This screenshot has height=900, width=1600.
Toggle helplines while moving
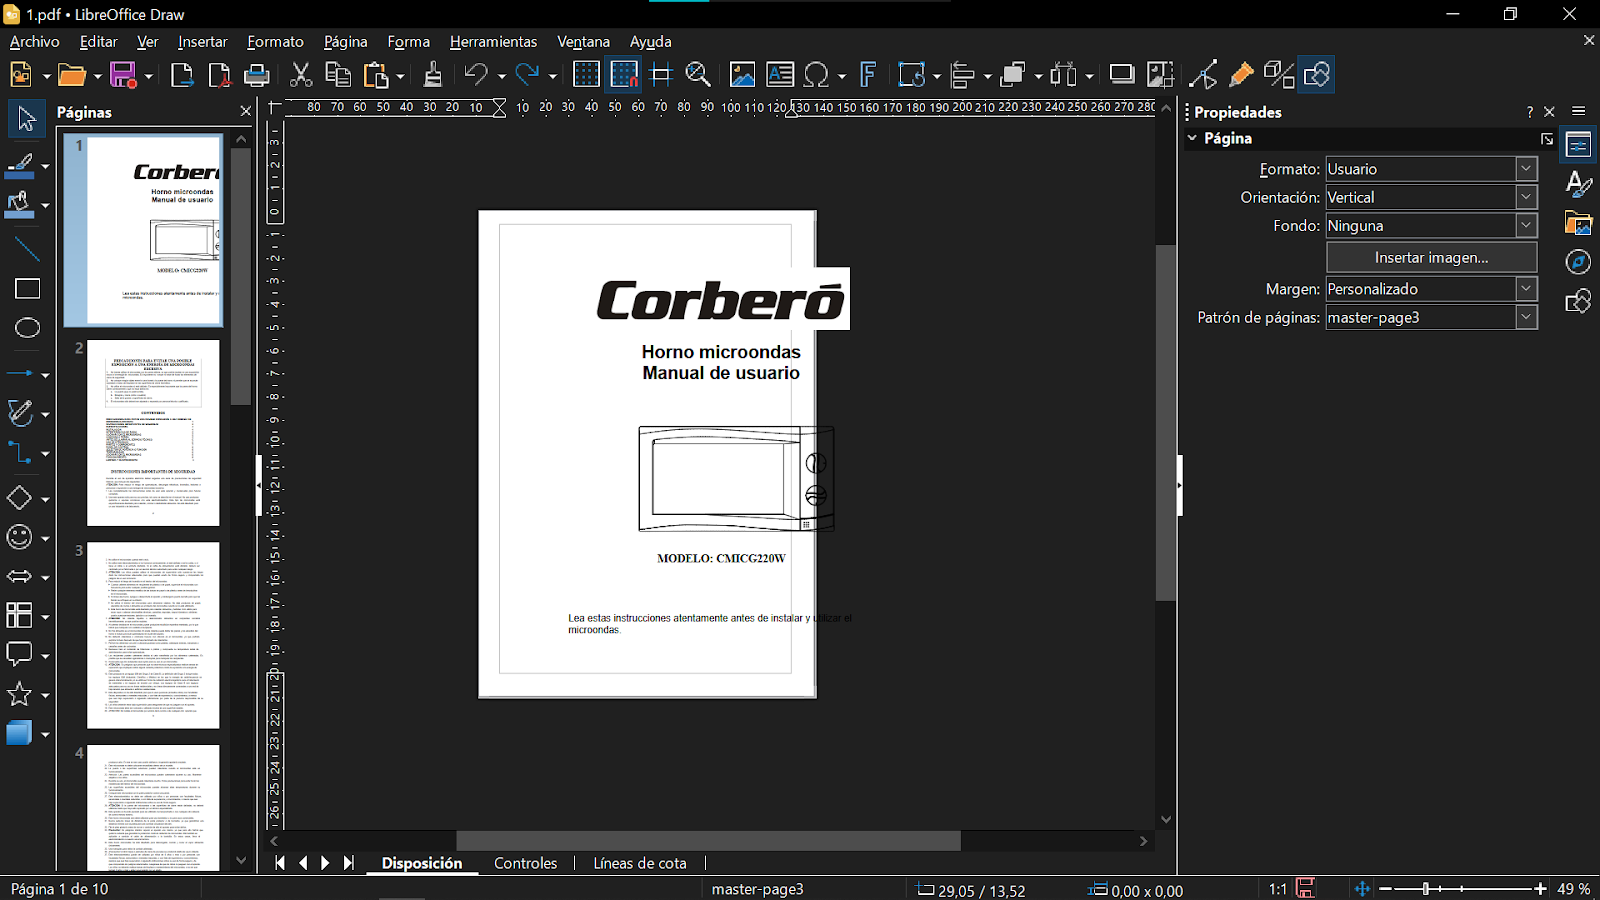661,75
